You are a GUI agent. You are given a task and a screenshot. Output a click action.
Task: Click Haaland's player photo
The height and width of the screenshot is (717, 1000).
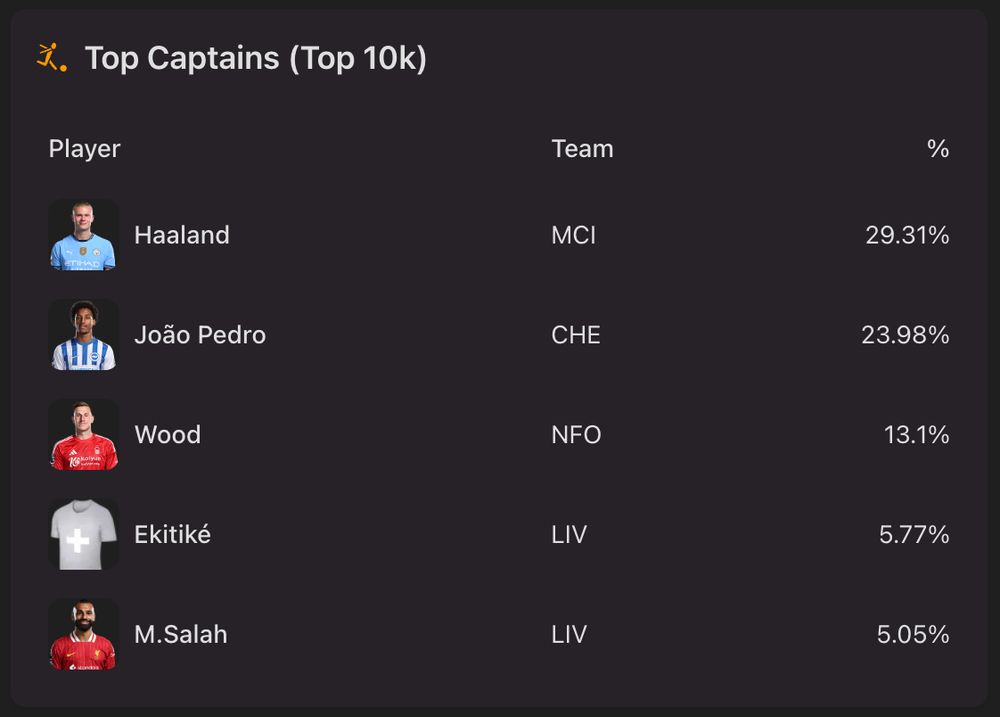tap(84, 235)
